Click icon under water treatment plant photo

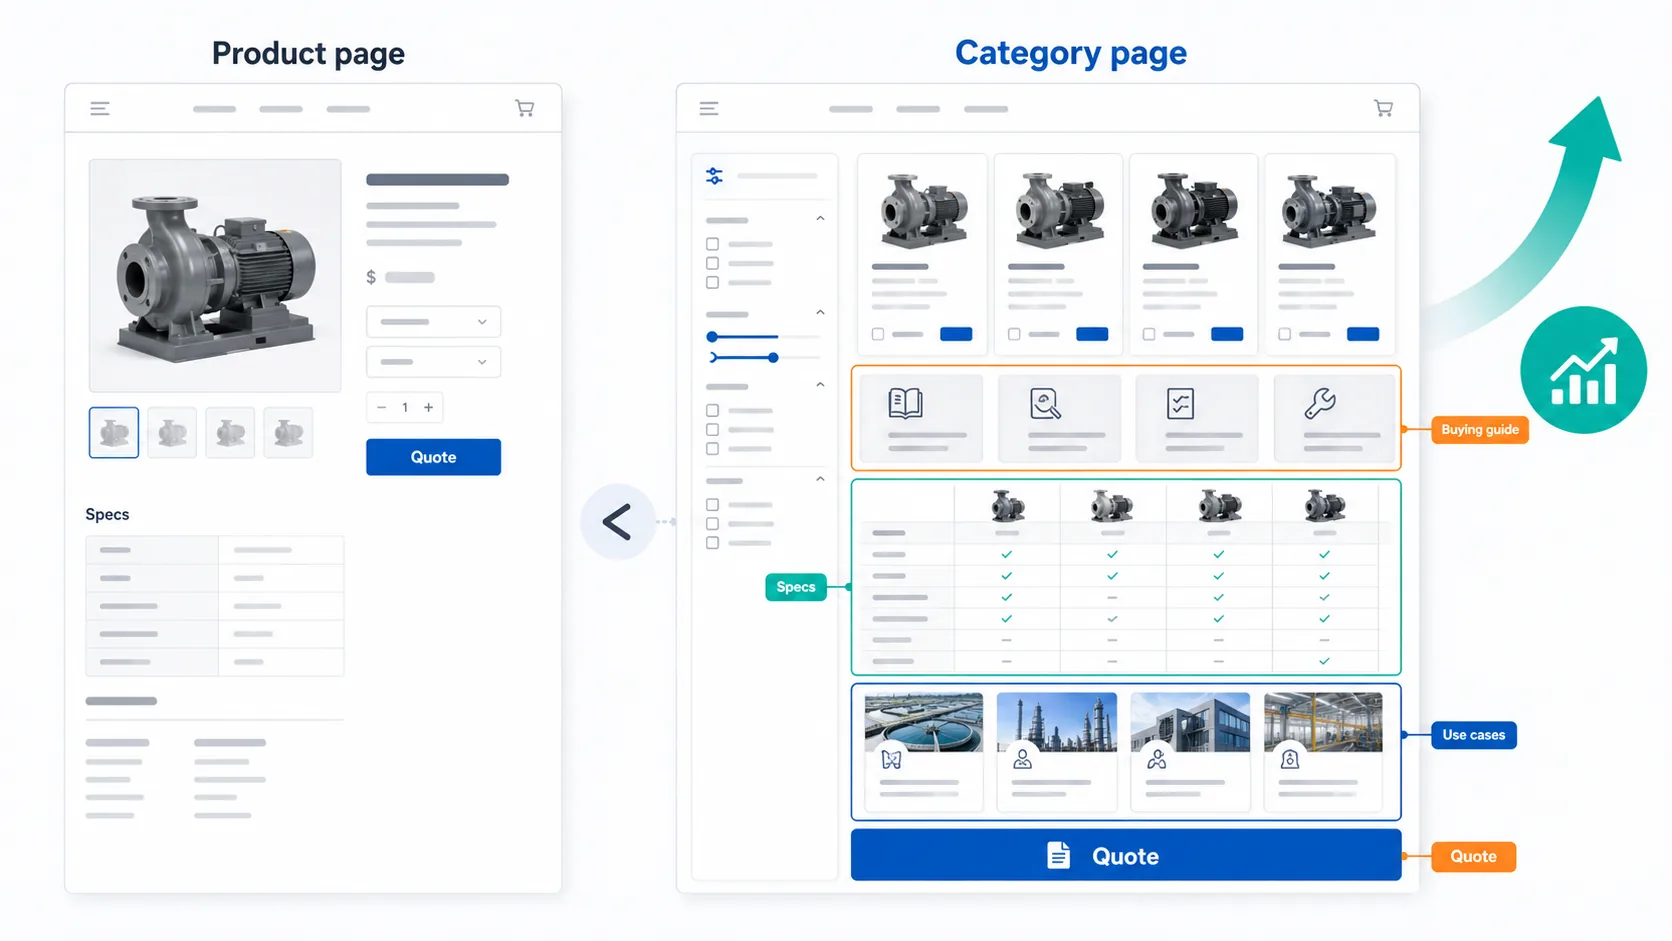[x=891, y=760]
